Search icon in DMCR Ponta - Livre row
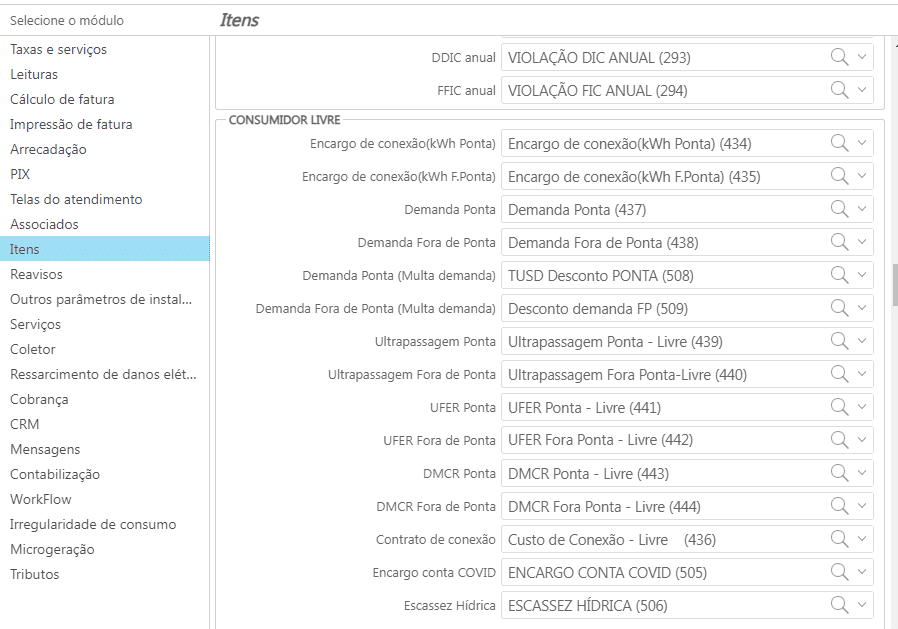The height and width of the screenshot is (629, 898). point(839,473)
